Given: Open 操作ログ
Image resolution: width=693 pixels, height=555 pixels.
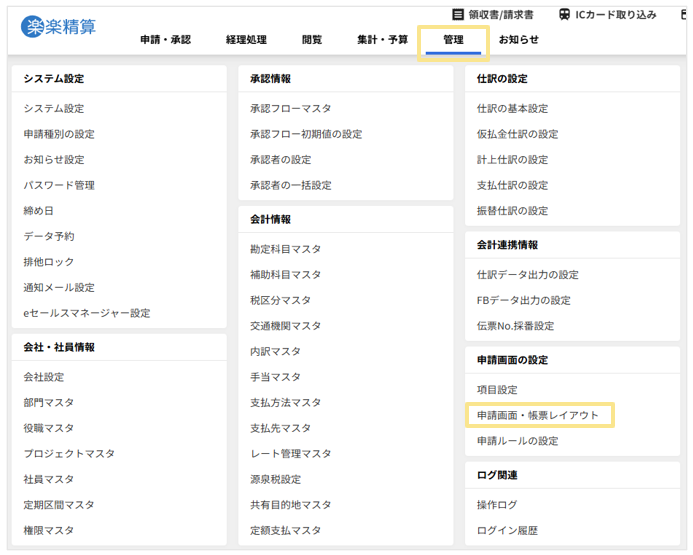Looking at the screenshot, I should coord(497,505).
